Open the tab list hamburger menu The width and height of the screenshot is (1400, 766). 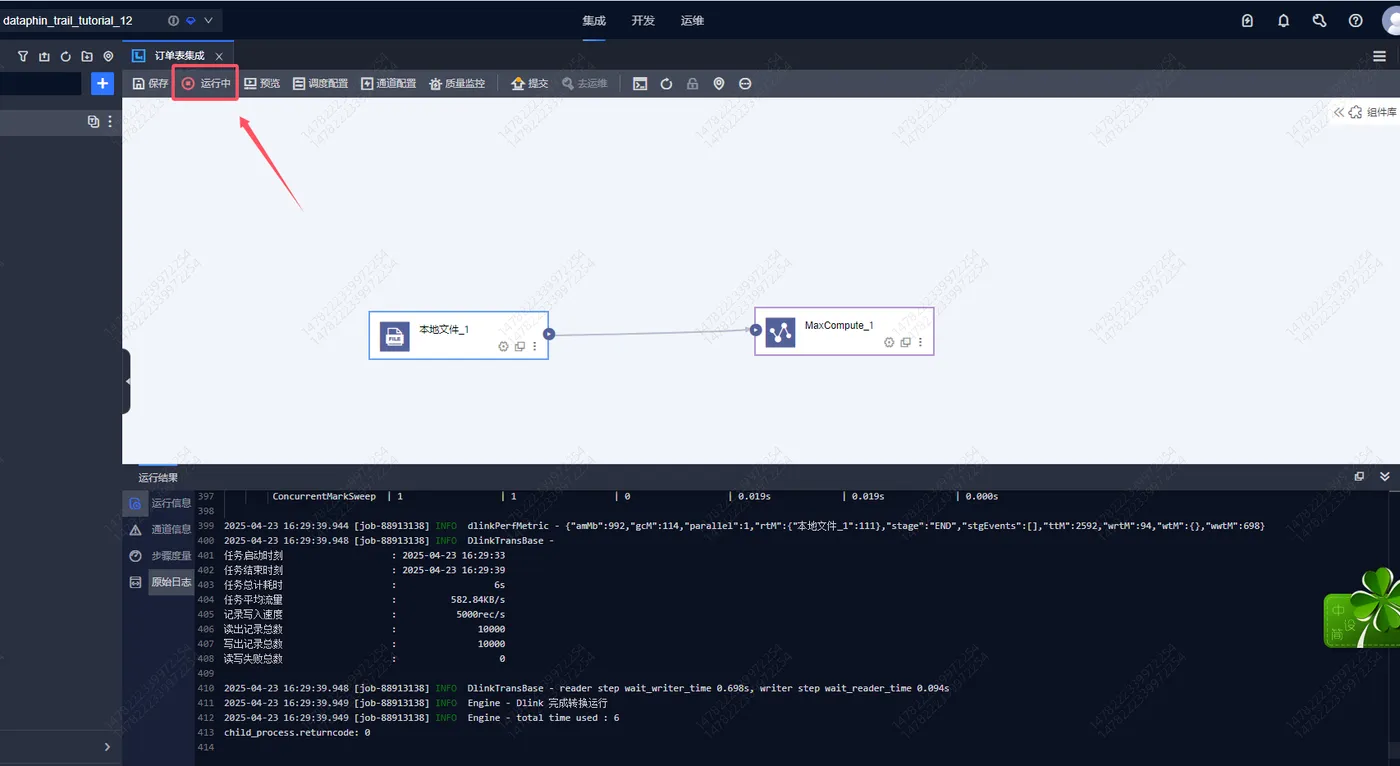coord(1379,56)
